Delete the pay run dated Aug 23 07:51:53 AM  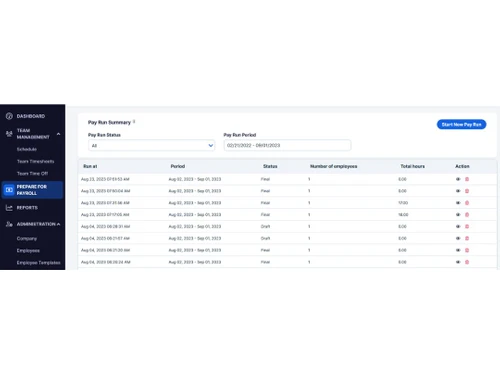pyautogui.click(x=467, y=179)
